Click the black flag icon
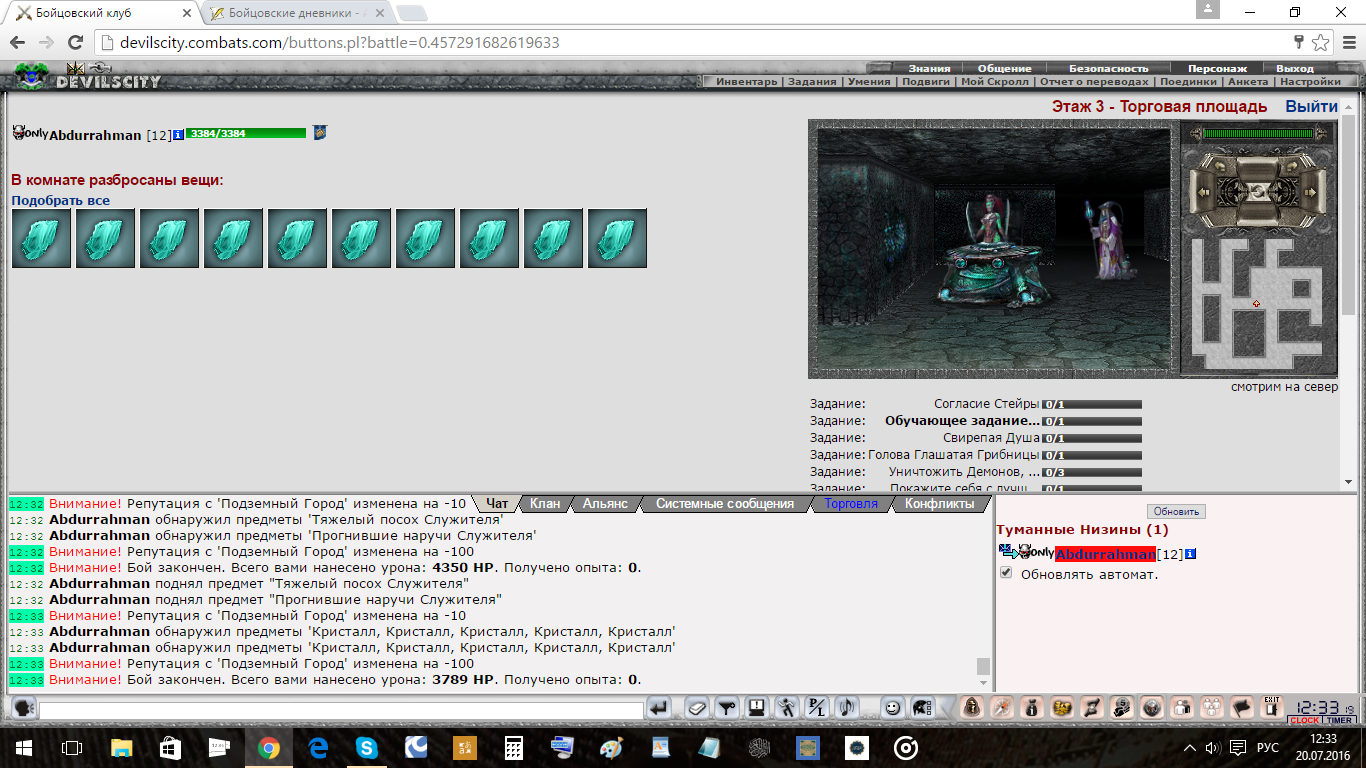 (1241, 707)
